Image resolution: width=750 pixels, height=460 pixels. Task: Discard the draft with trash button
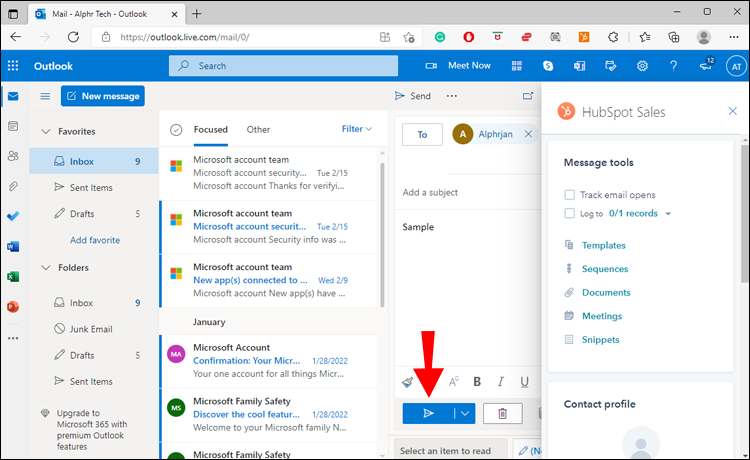[x=503, y=414]
